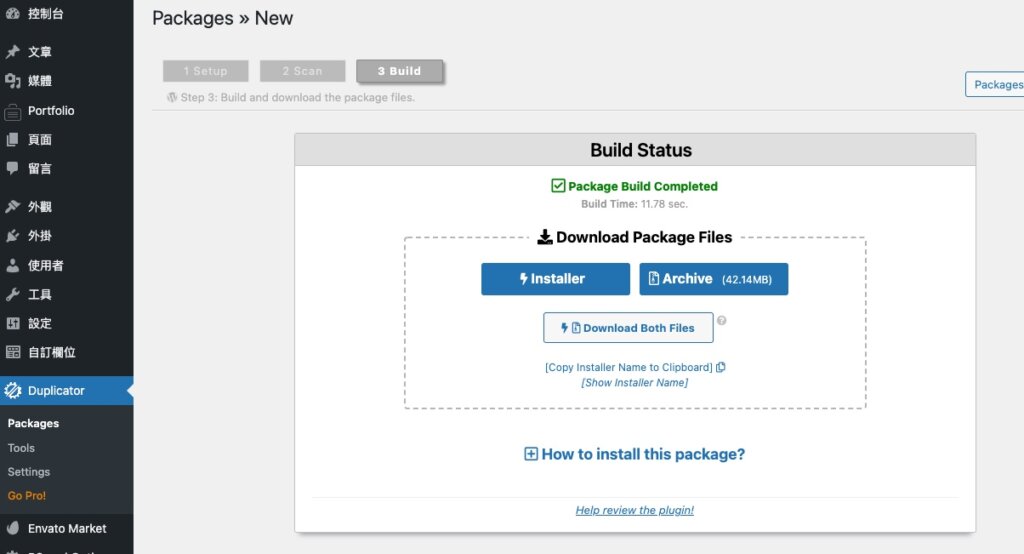Screen dimensions: 1024x554
Task: Click Build Time: 11.78 sec. text
Action: [634, 204]
